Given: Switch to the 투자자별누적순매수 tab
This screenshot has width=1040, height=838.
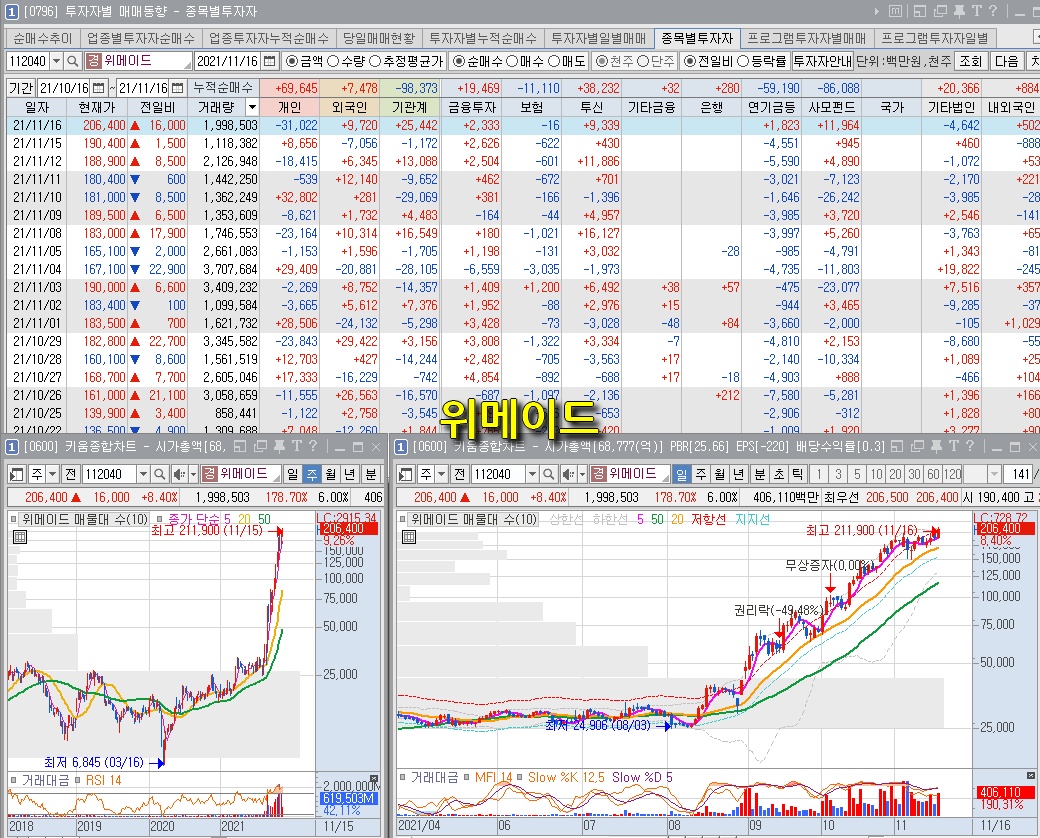Looking at the screenshot, I should click(483, 38).
